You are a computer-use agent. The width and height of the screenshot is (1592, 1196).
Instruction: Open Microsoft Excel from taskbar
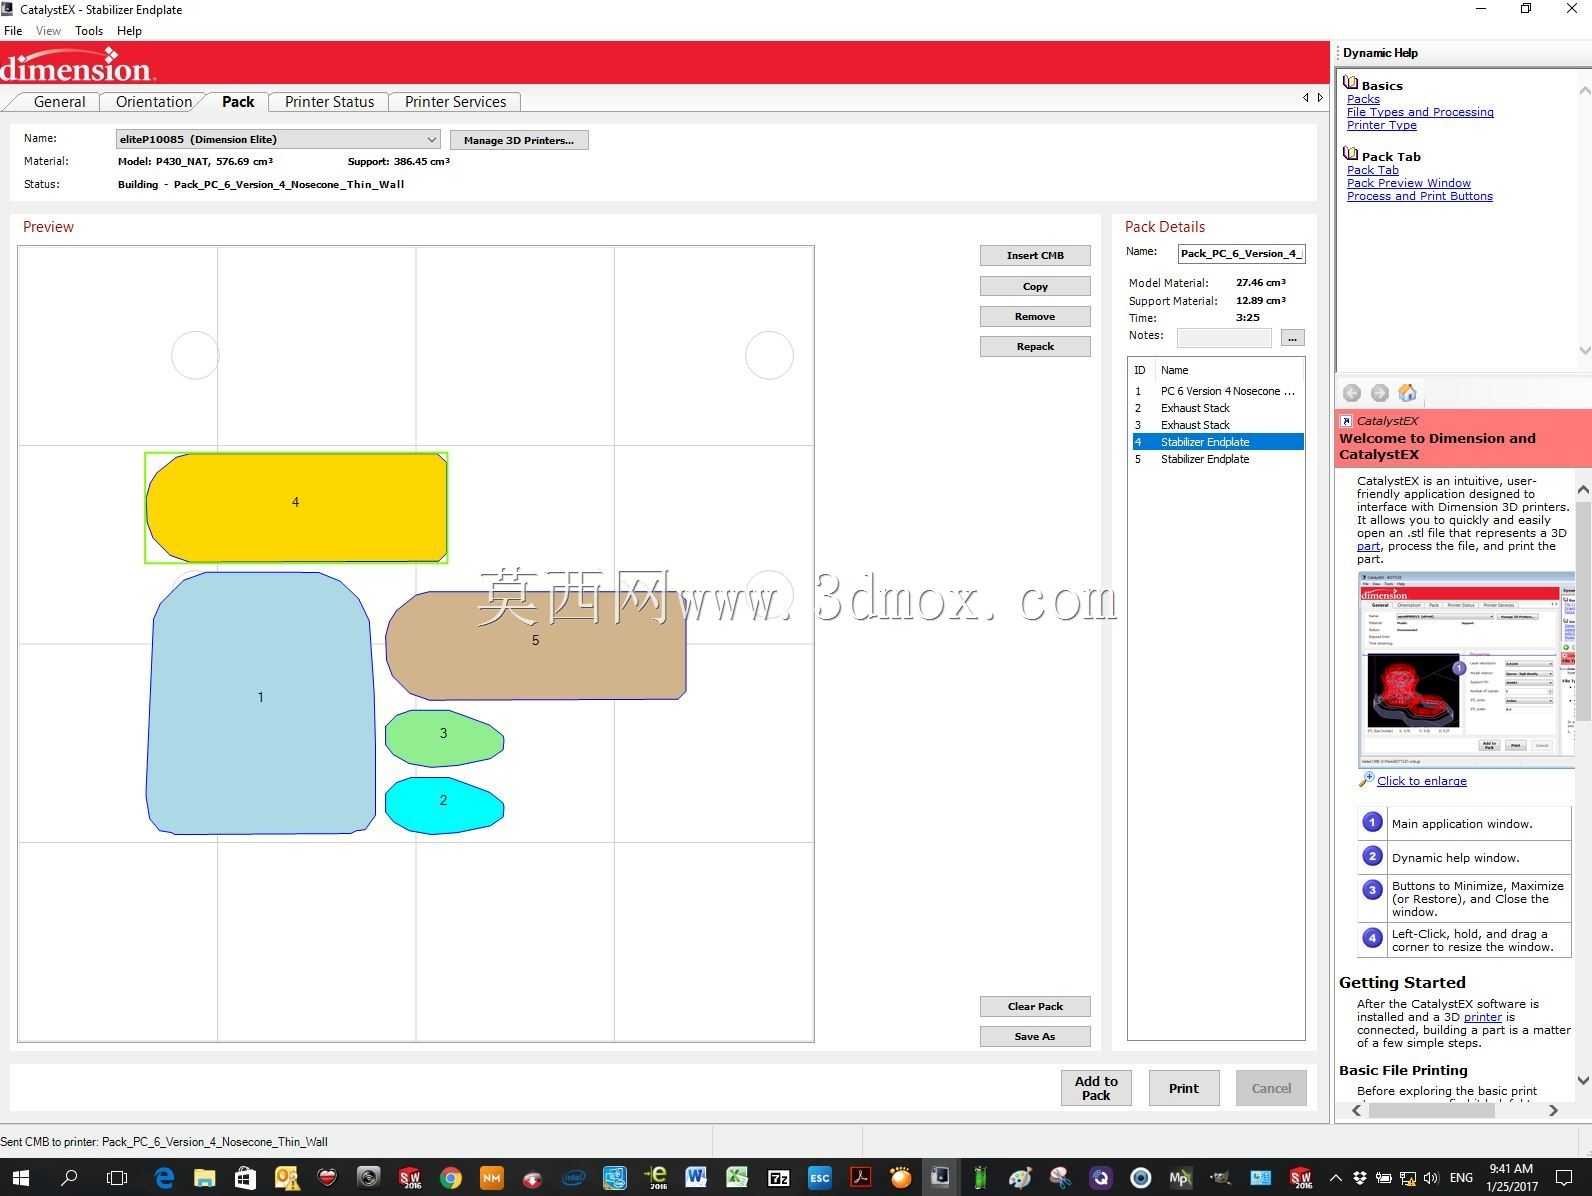coord(737,1178)
